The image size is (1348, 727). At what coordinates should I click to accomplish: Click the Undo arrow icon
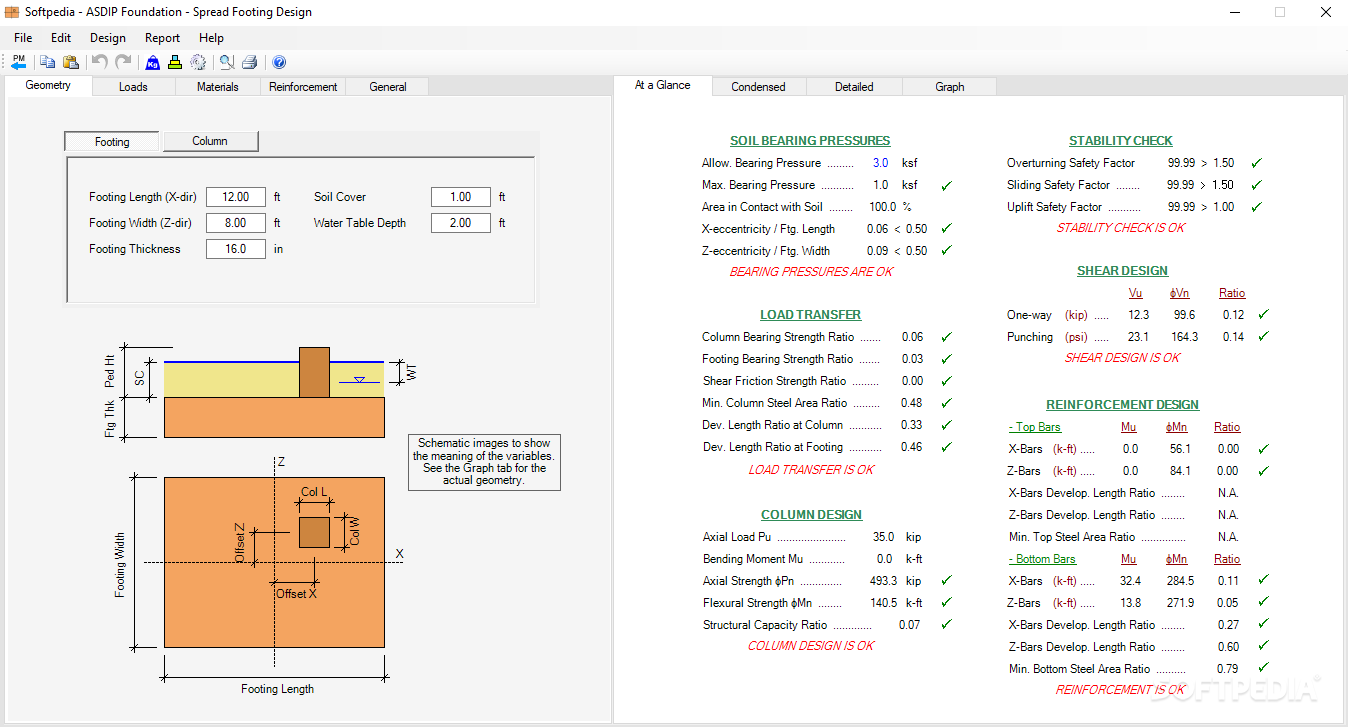tap(100, 62)
